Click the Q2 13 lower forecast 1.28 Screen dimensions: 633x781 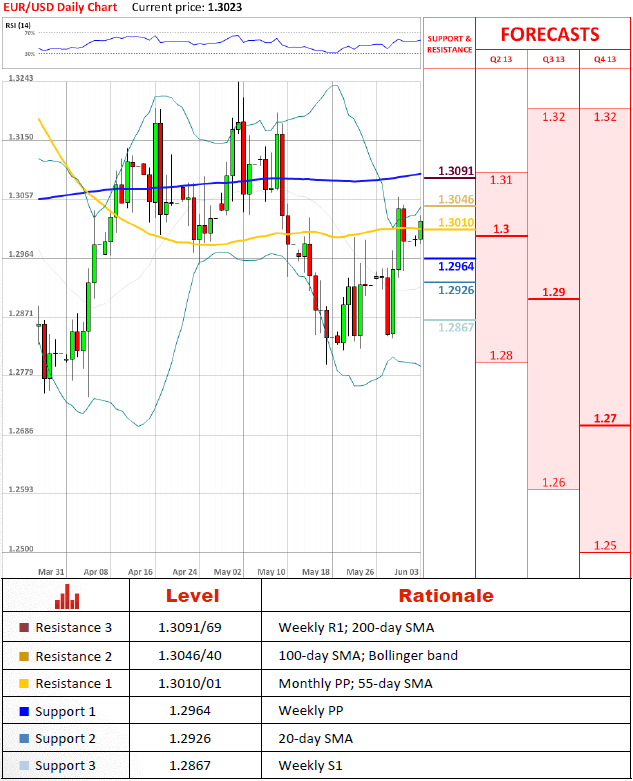(x=501, y=355)
